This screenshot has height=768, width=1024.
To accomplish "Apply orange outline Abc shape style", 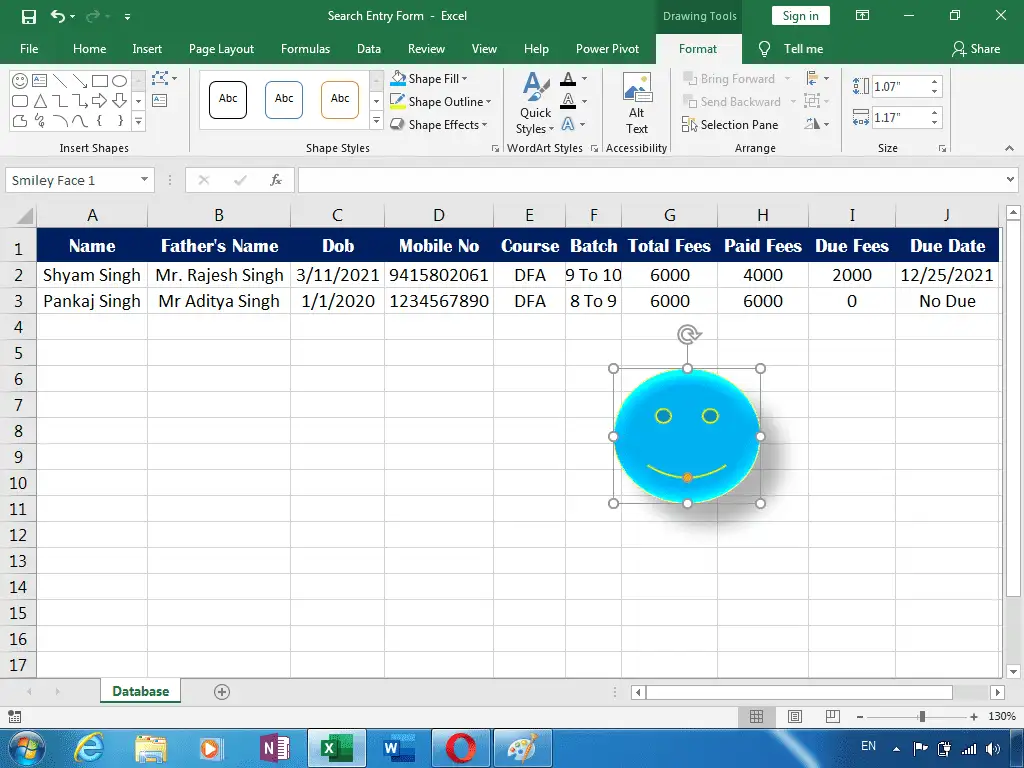I will [340, 100].
